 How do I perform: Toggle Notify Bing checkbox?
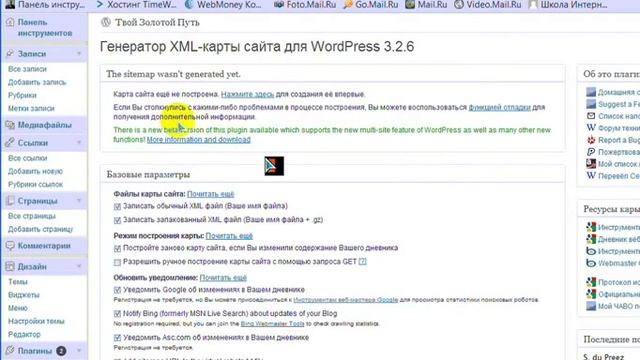[118, 314]
